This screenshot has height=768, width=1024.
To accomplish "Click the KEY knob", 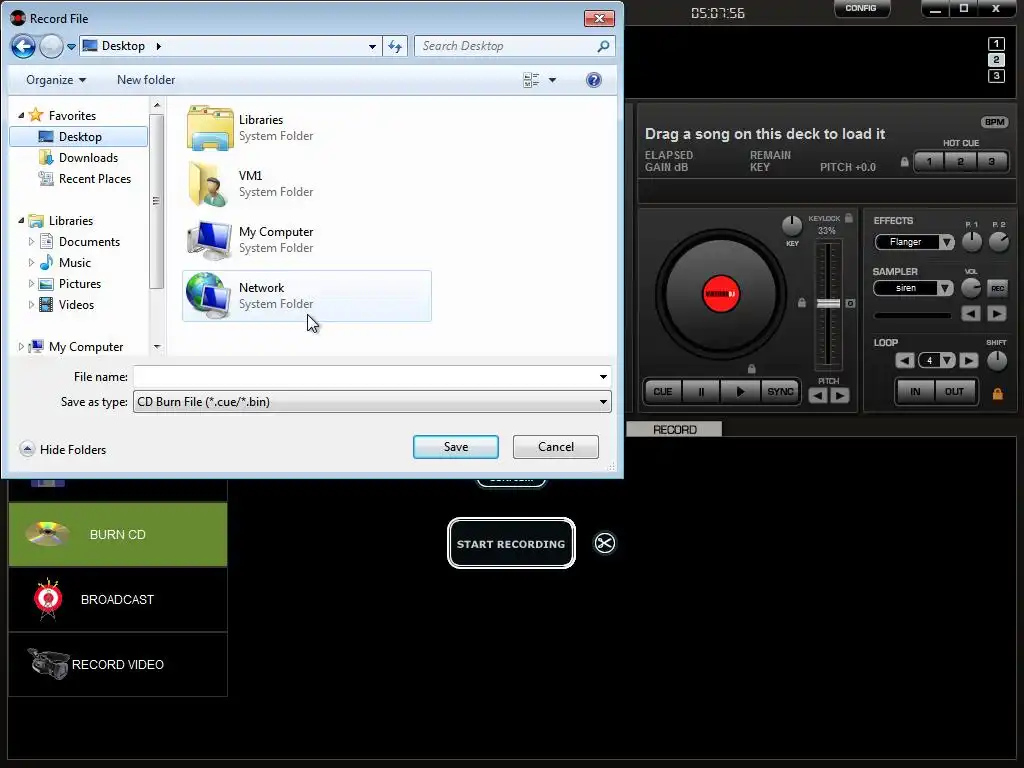I will [792, 226].
